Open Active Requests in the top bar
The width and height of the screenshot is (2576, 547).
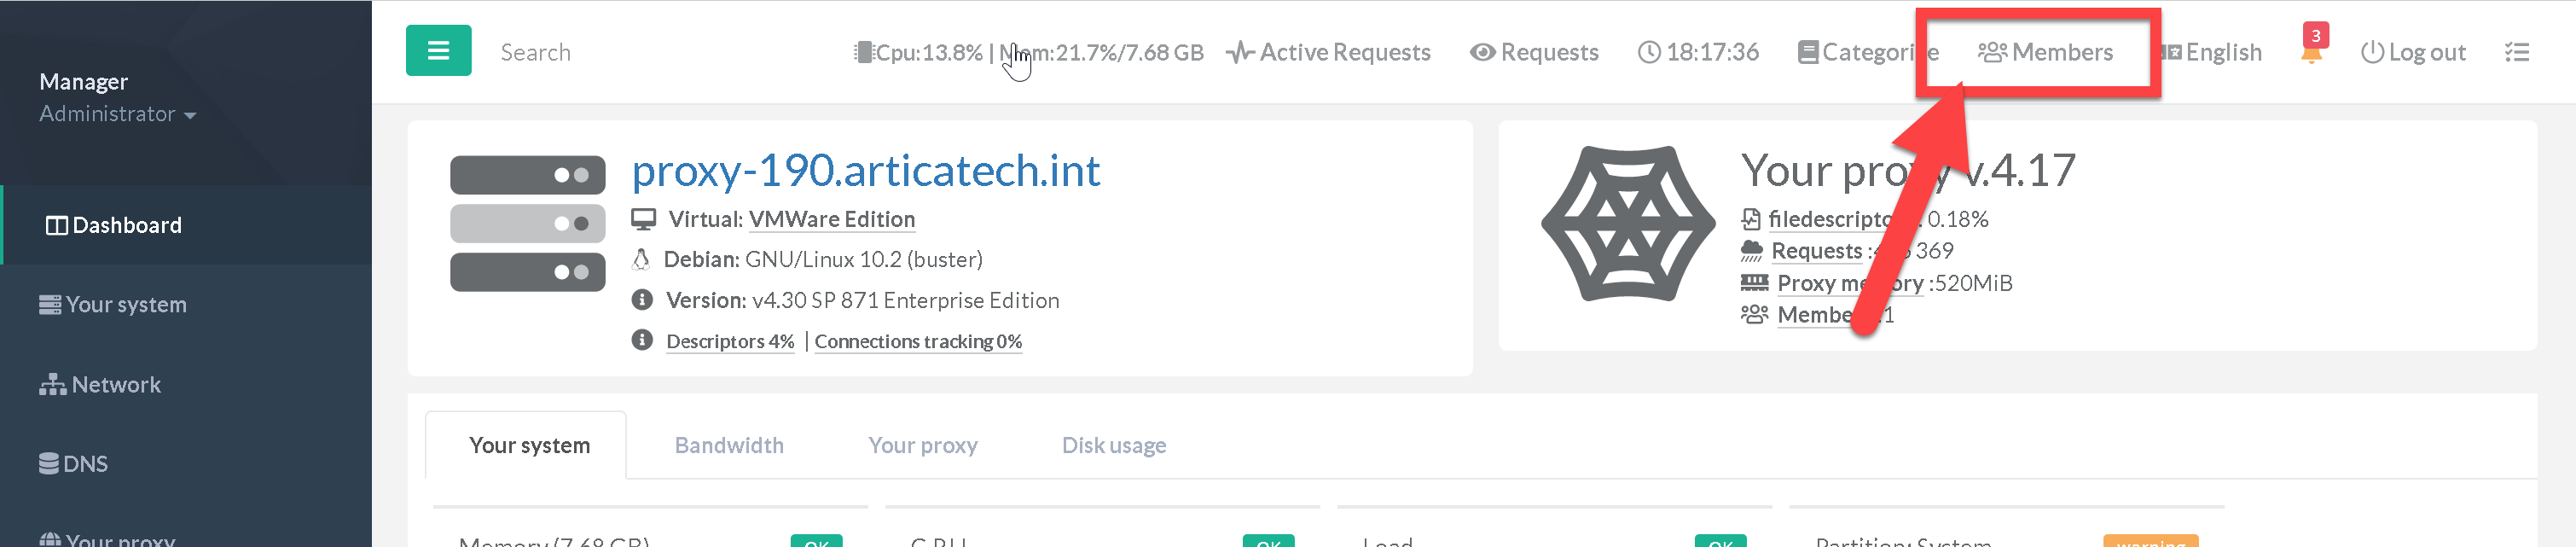coord(1329,52)
